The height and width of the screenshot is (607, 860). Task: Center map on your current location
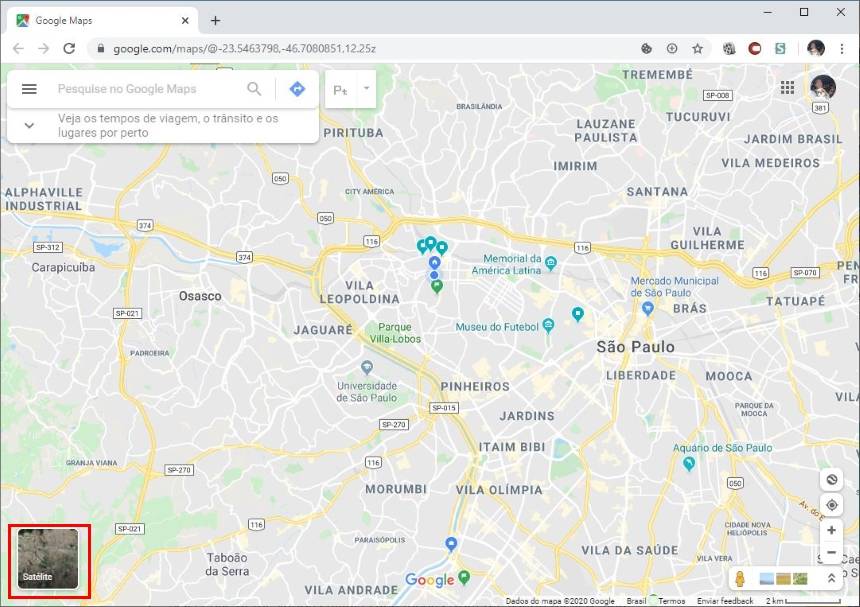click(831, 505)
